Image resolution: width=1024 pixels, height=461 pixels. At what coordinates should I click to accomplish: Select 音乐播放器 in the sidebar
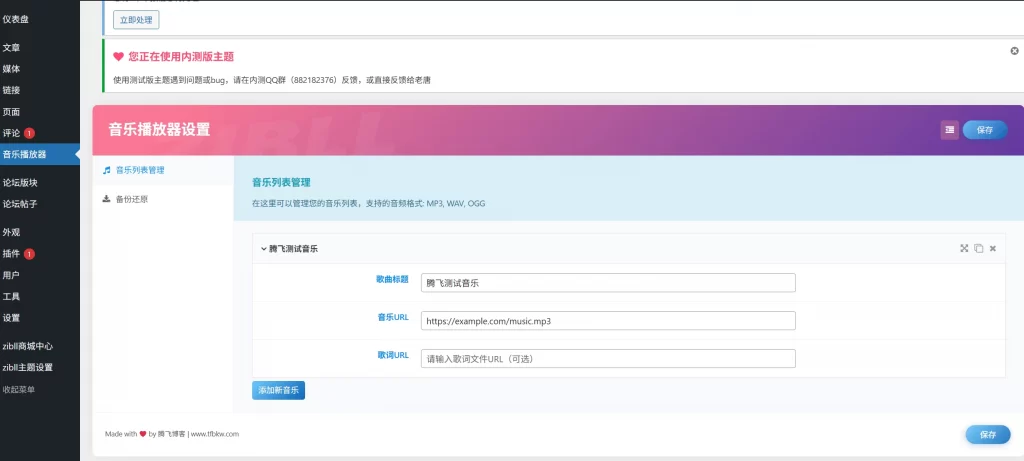(40, 155)
